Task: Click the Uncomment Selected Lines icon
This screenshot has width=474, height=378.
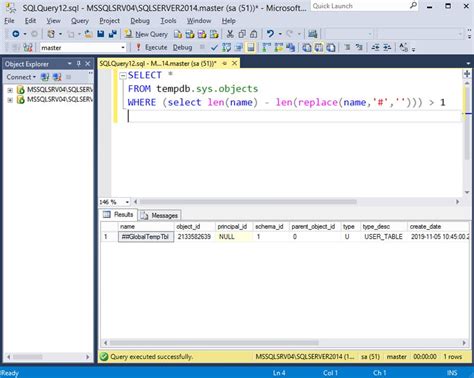Action: pos(359,48)
